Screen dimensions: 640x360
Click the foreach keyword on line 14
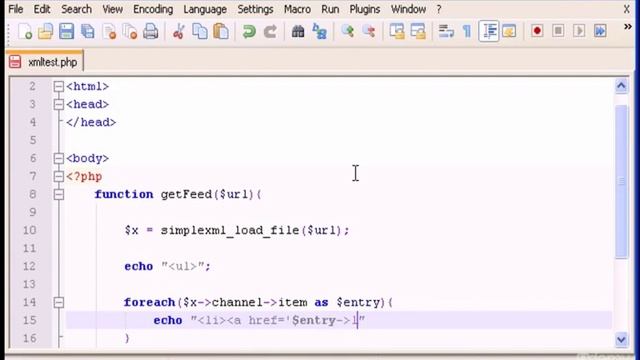(149, 302)
